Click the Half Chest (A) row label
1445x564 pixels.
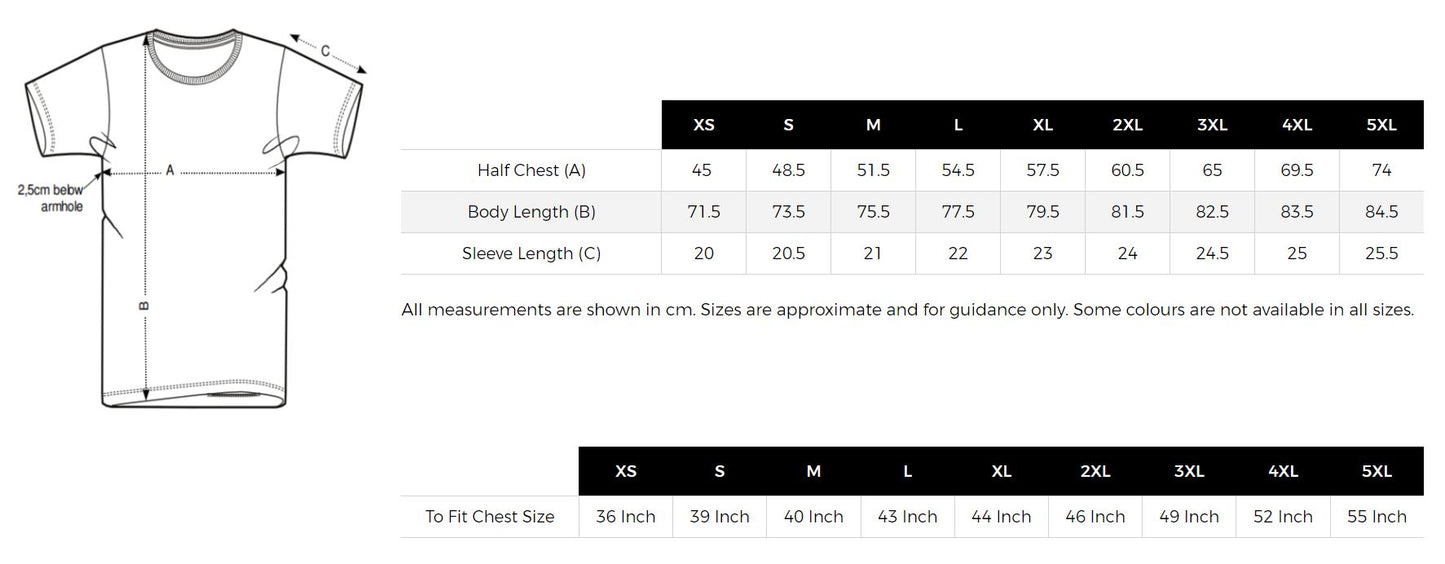pyautogui.click(x=531, y=170)
